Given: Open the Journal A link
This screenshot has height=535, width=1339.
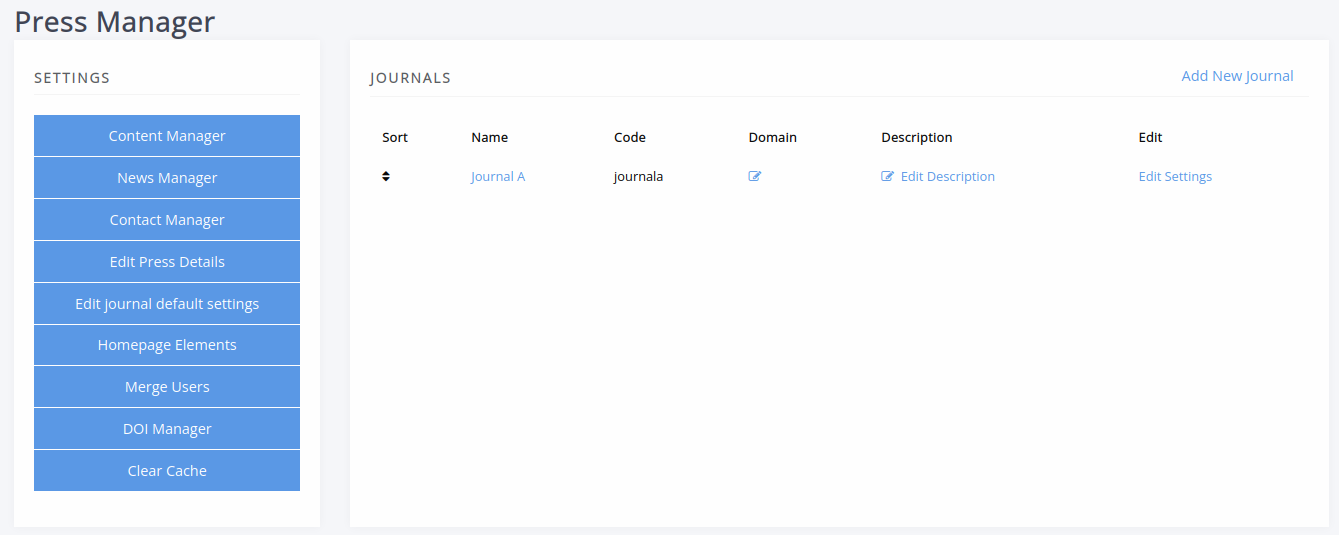Looking at the screenshot, I should pos(498,177).
